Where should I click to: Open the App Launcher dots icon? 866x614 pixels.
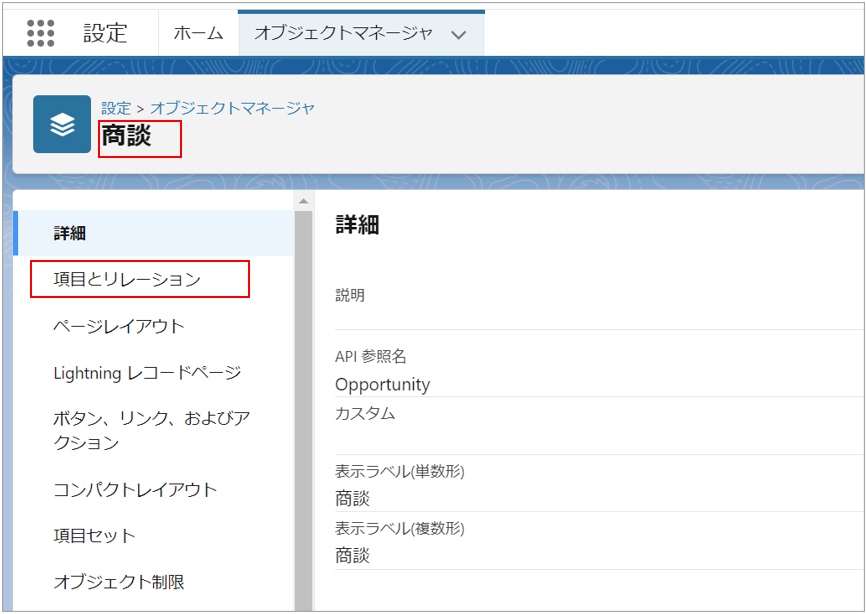point(41,33)
